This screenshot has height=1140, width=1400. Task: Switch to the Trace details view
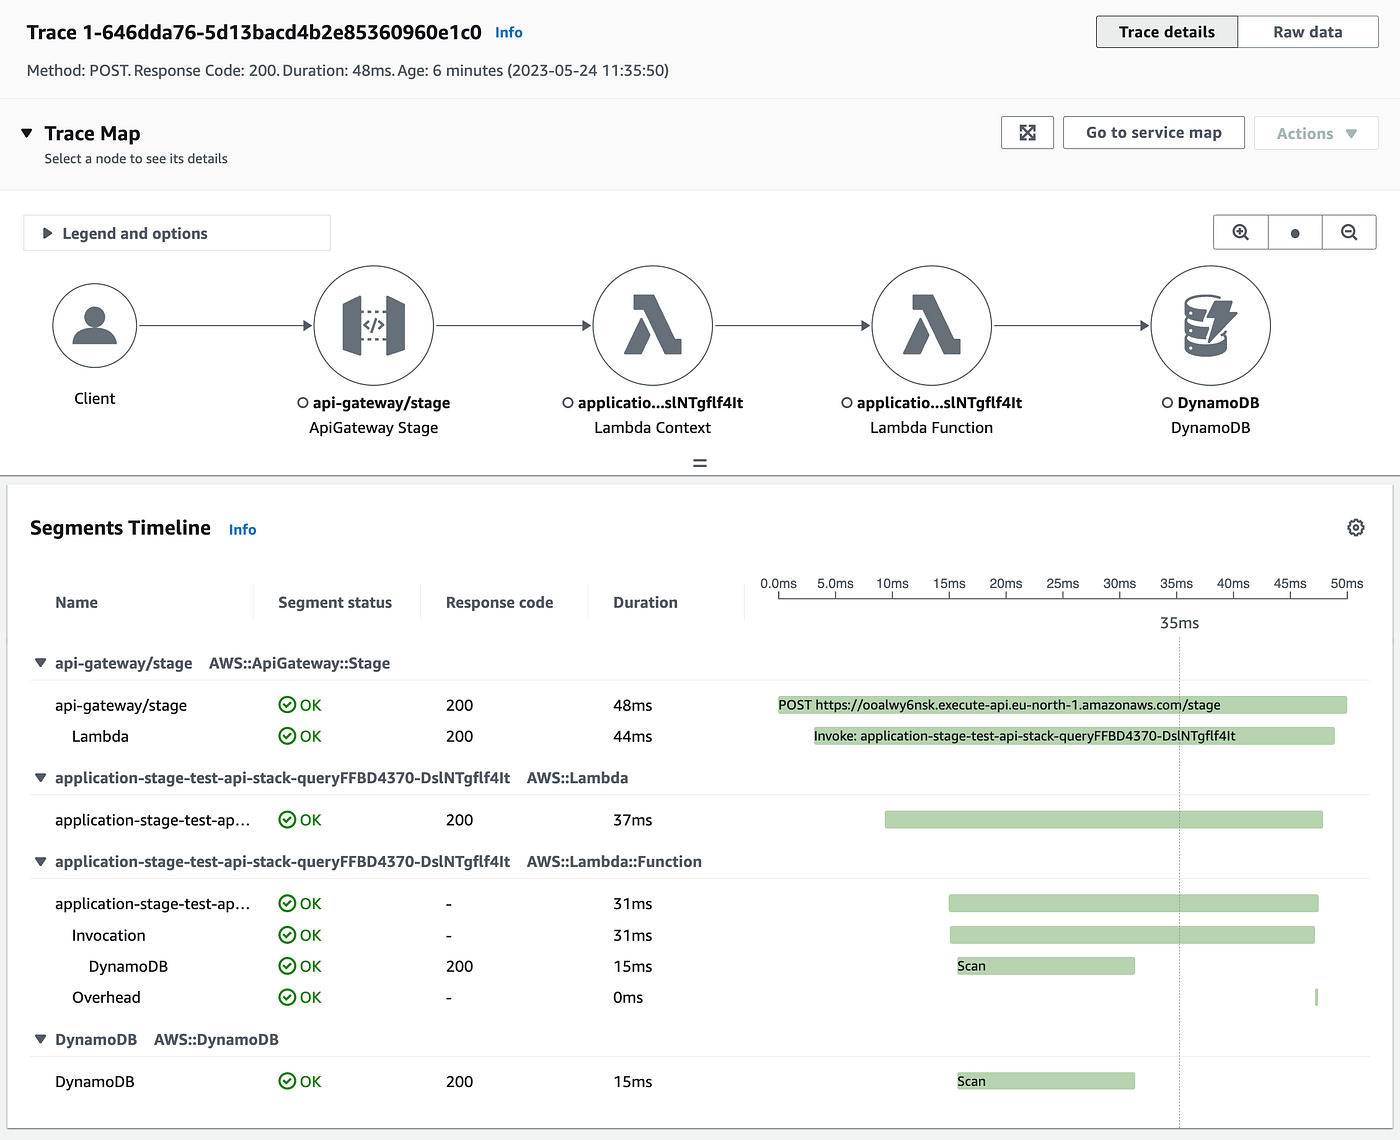1167,32
